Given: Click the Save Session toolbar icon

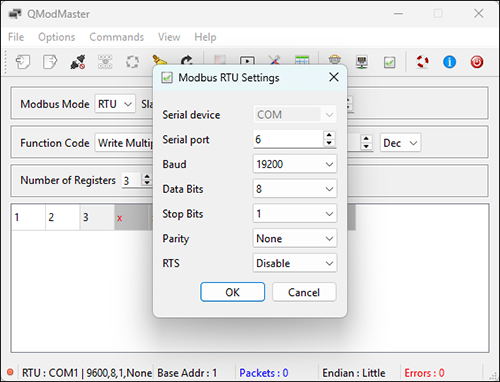Looking at the screenshot, I should pyautogui.click(x=50, y=62).
